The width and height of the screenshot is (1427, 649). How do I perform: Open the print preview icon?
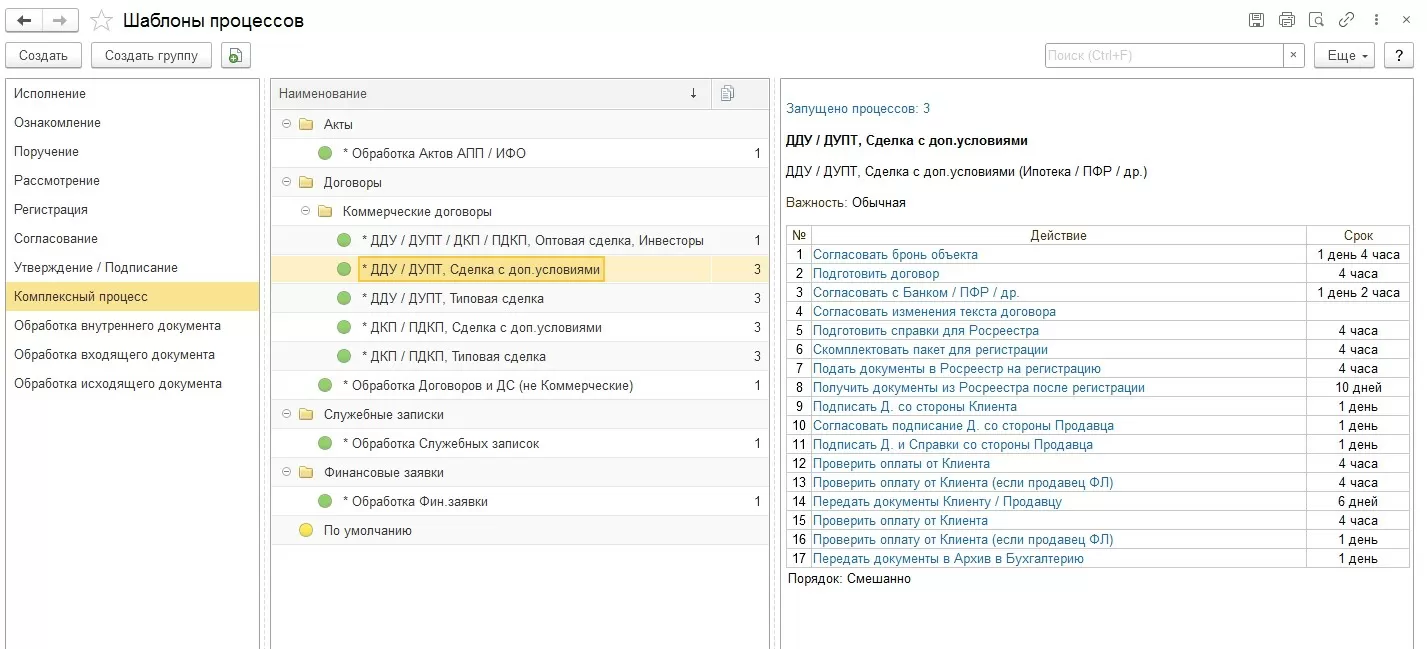[1316, 20]
